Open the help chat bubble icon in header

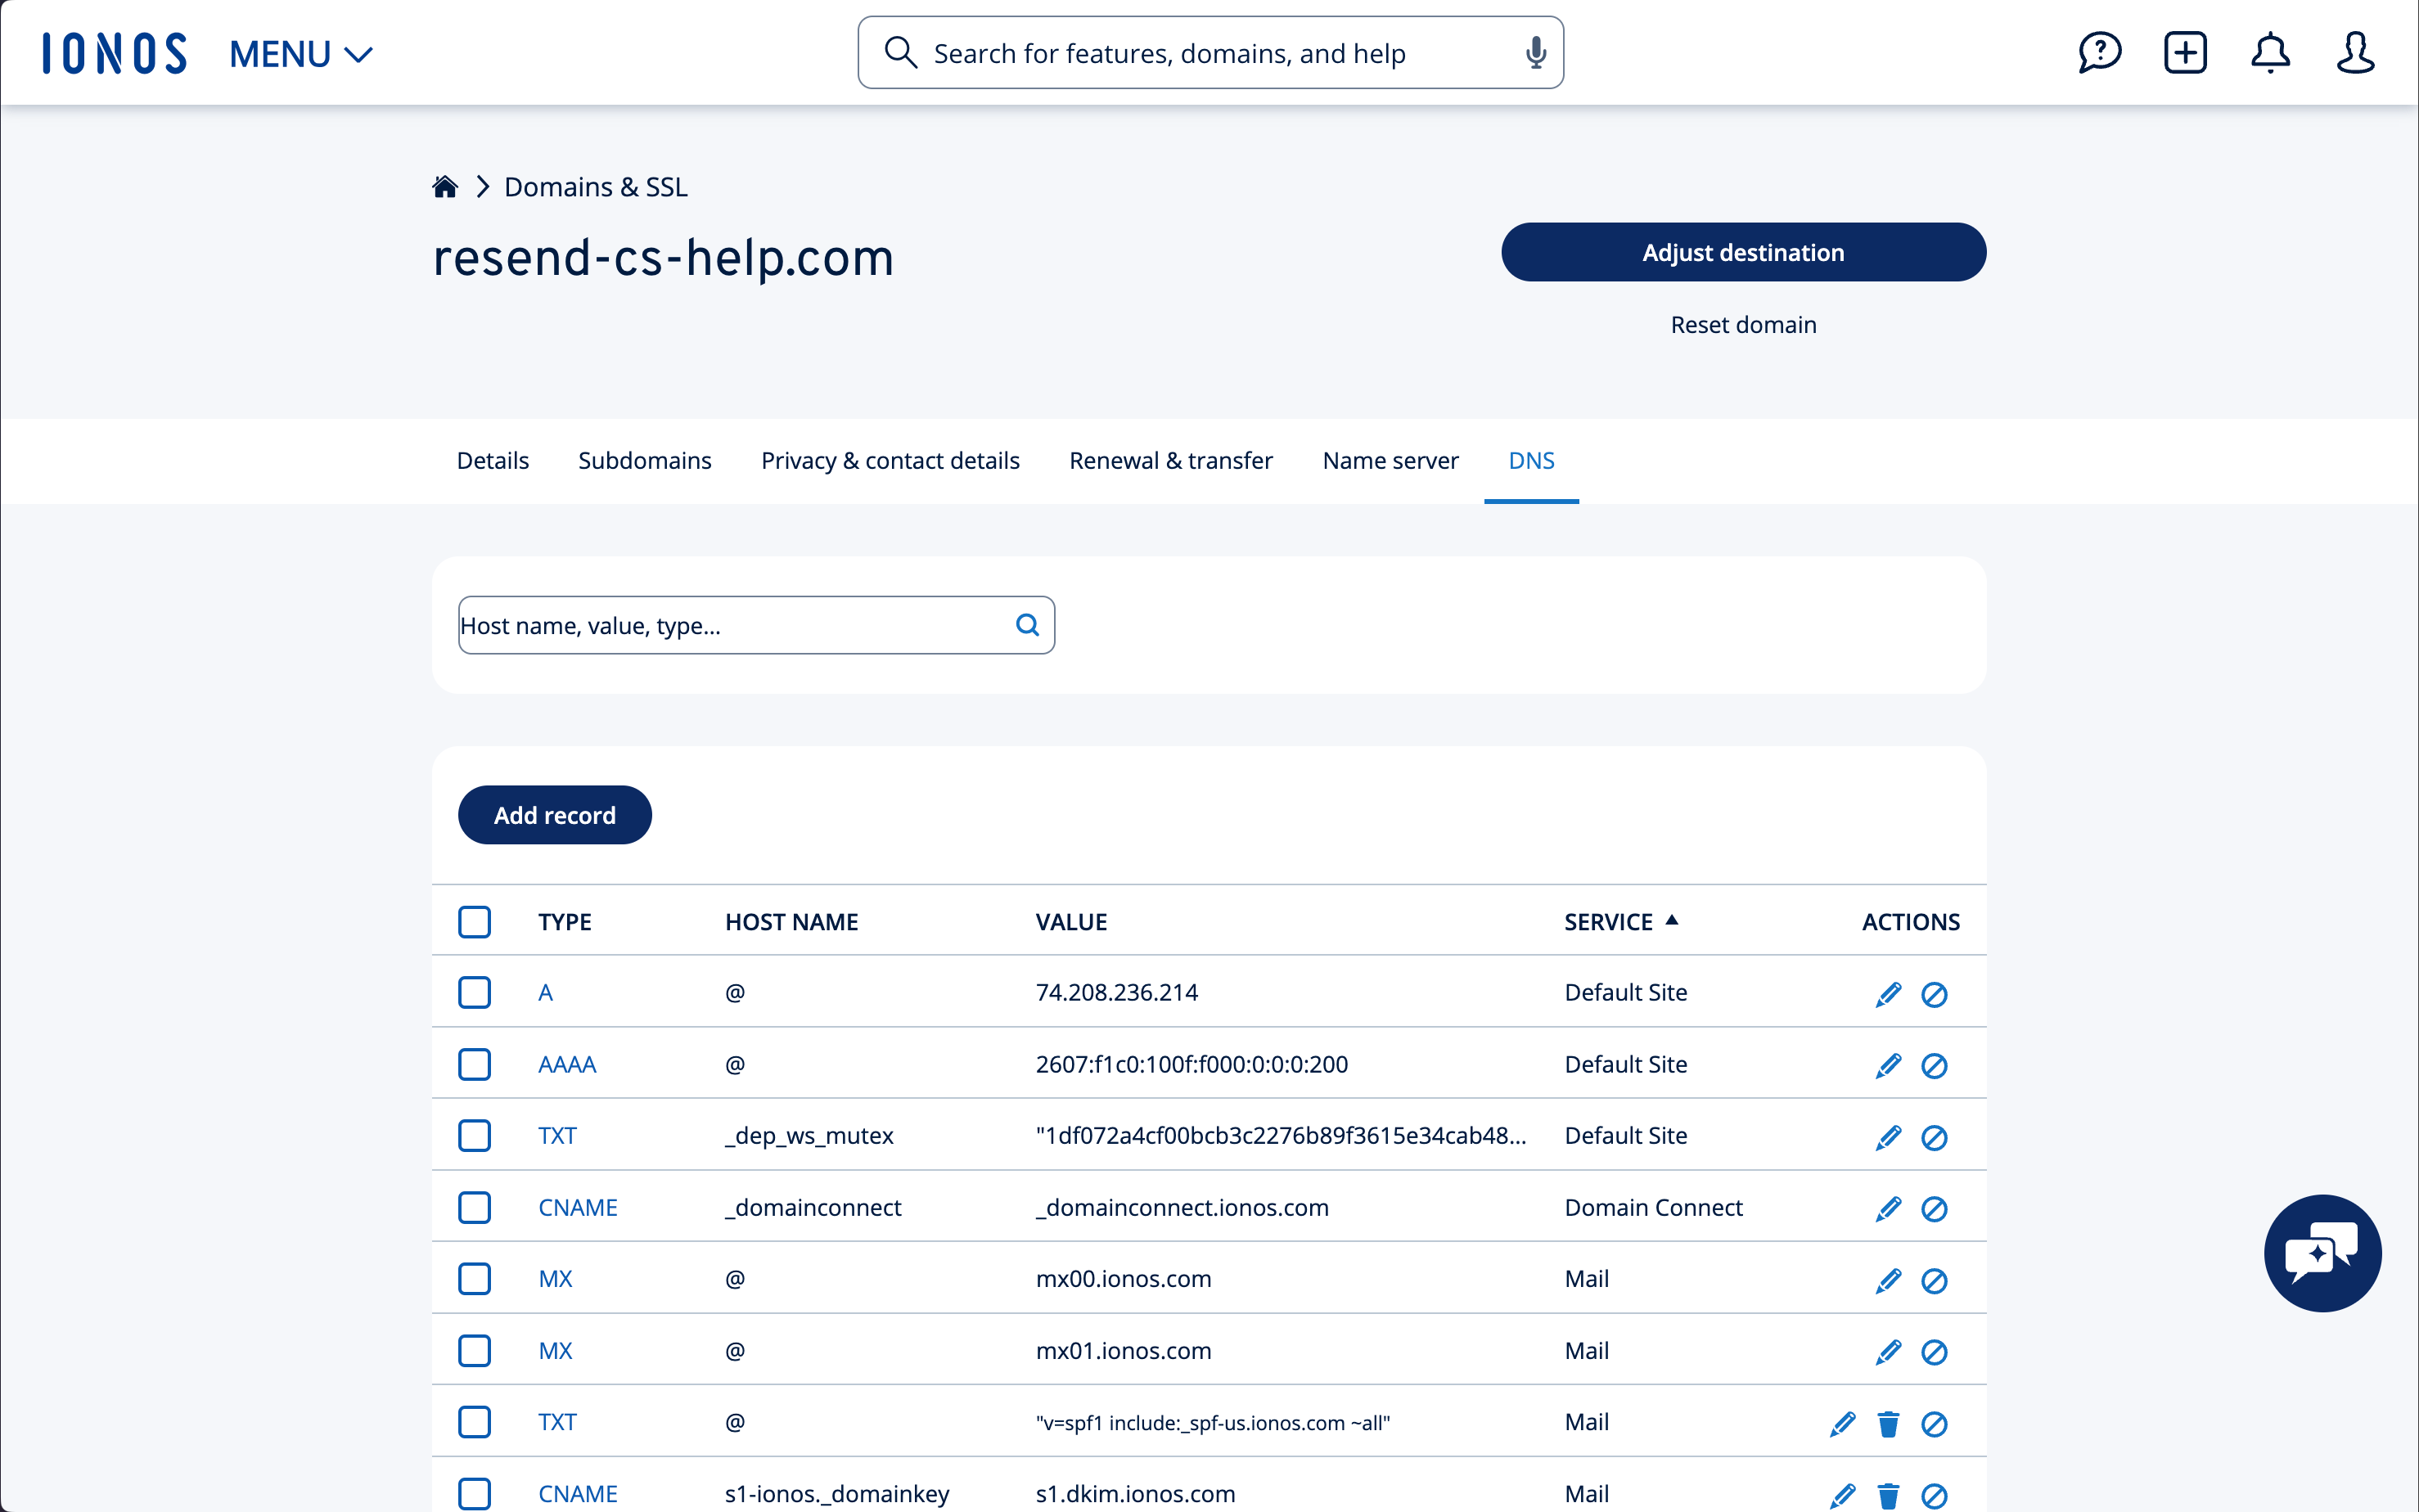coord(2099,53)
